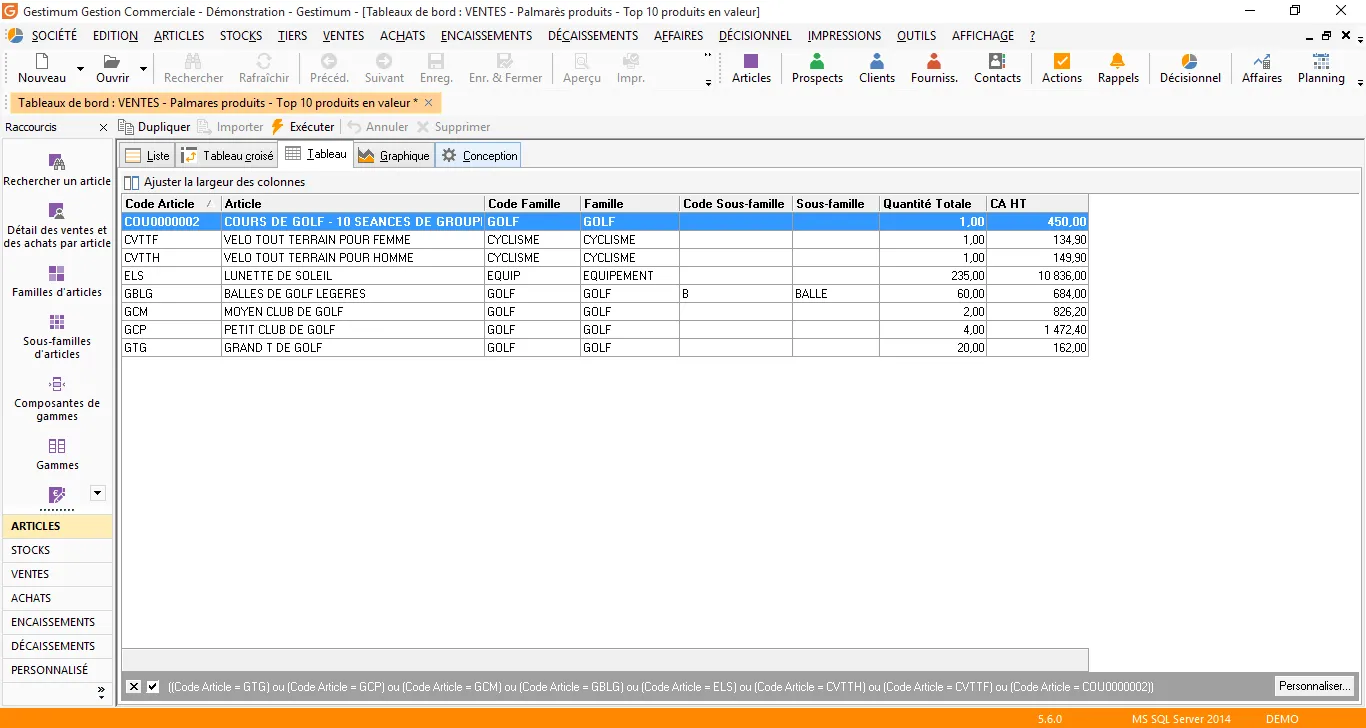This screenshot has height=728, width=1366.
Task: Open the Clients module
Action: pos(877,69)
